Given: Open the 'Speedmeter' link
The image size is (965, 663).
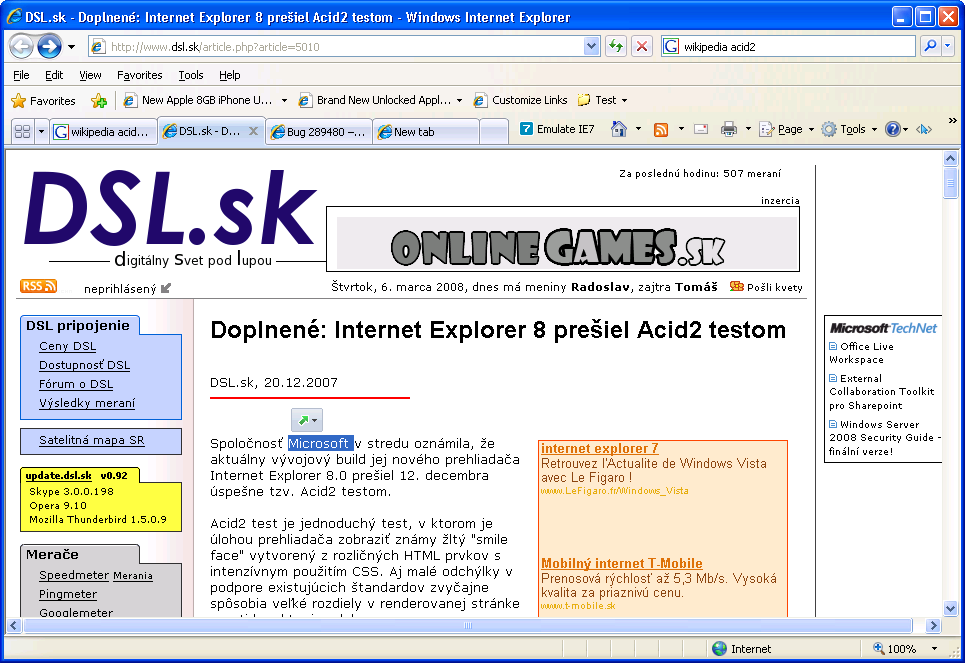Looking at the screenshot, I should click(74, 575).
